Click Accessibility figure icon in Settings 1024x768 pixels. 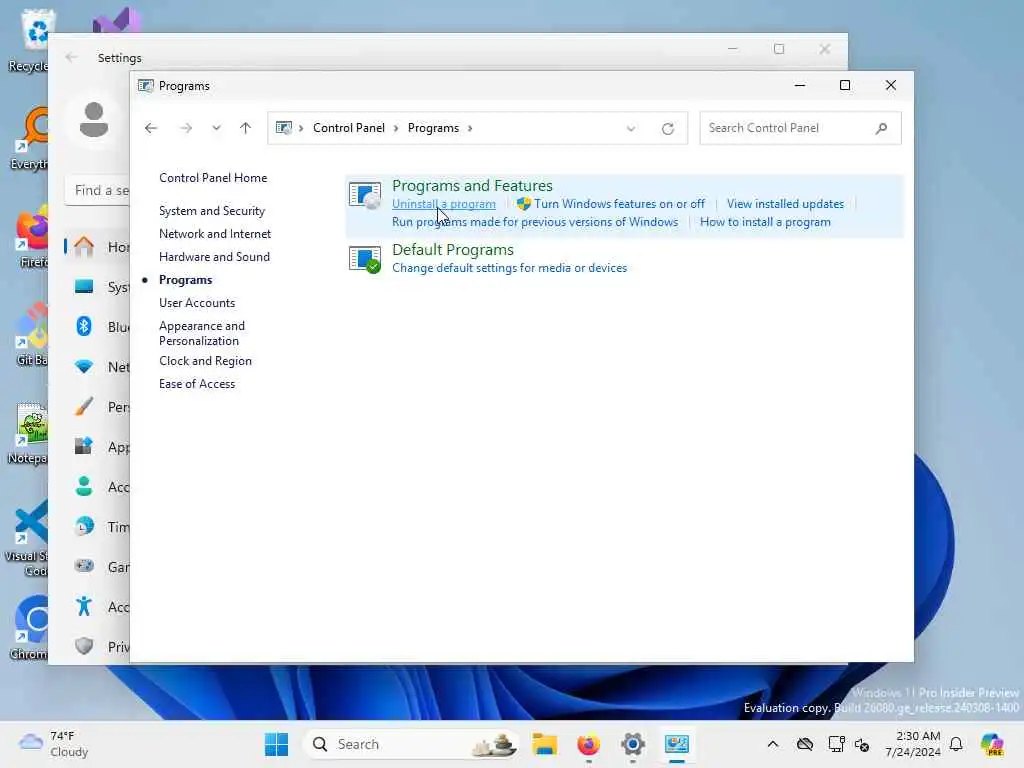[x=84, y=606]
